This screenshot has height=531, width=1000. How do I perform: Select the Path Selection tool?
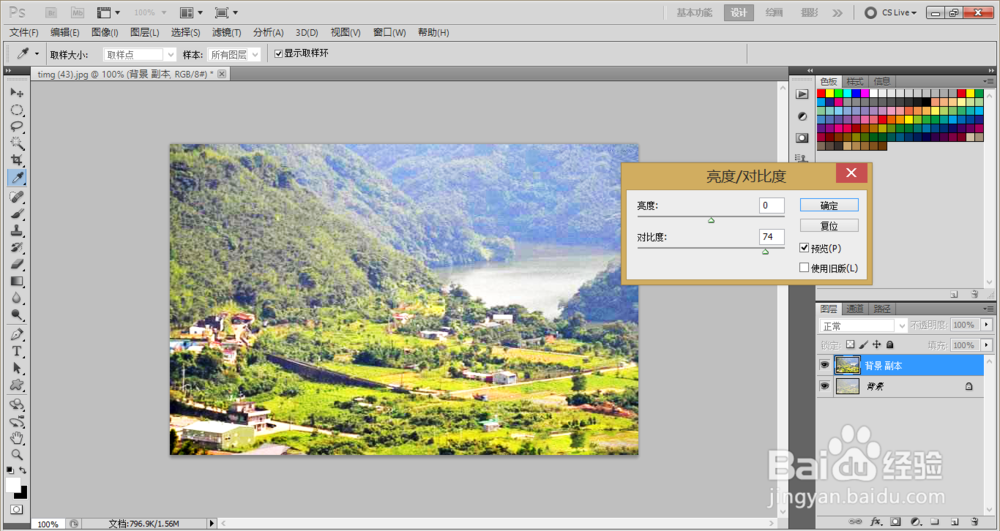tap(17, 368)
